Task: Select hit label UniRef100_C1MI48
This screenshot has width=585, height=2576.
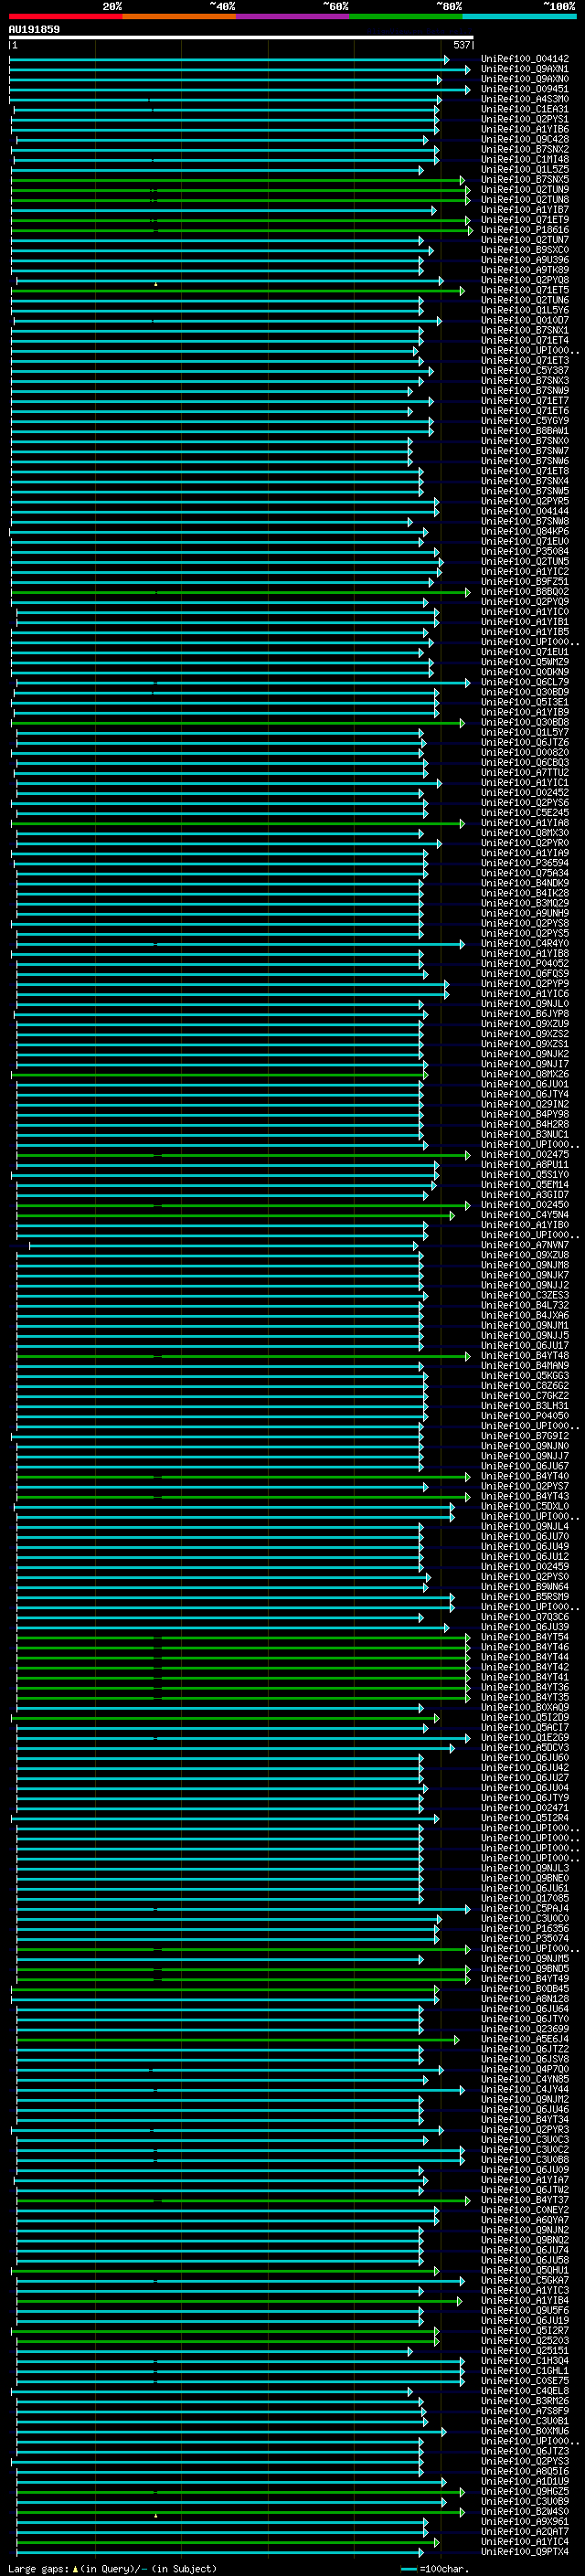Action: click(x=525, y=159)
